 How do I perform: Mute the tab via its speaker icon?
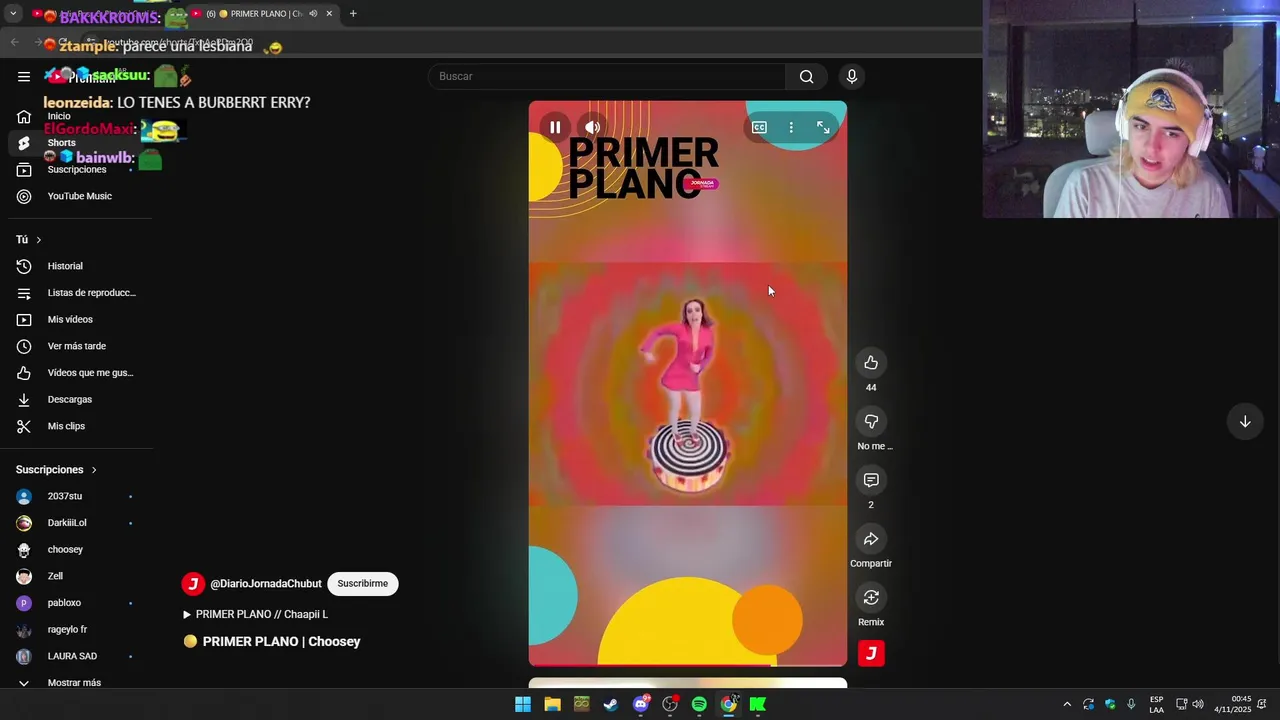[313, 14]
